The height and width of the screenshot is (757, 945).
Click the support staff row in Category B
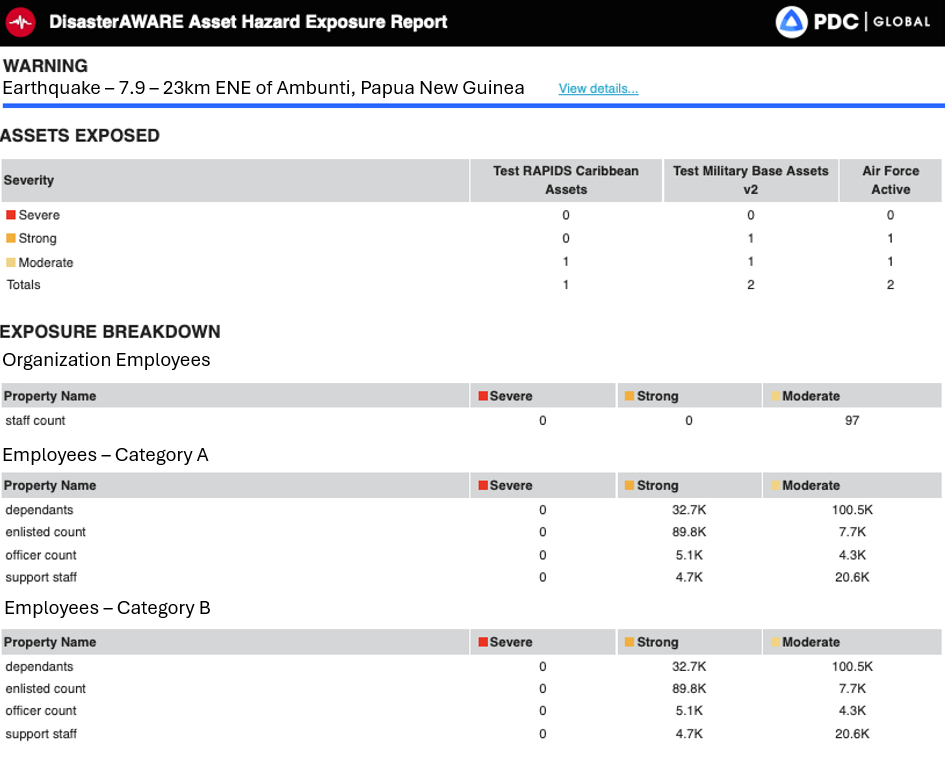point(471,734)
